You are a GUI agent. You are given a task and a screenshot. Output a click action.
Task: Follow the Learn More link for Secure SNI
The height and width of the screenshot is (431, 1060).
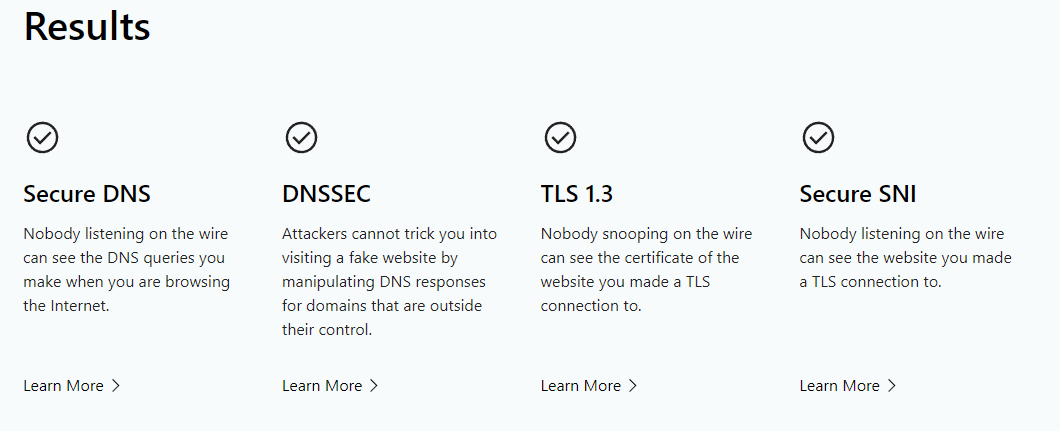tap(840, 386)
